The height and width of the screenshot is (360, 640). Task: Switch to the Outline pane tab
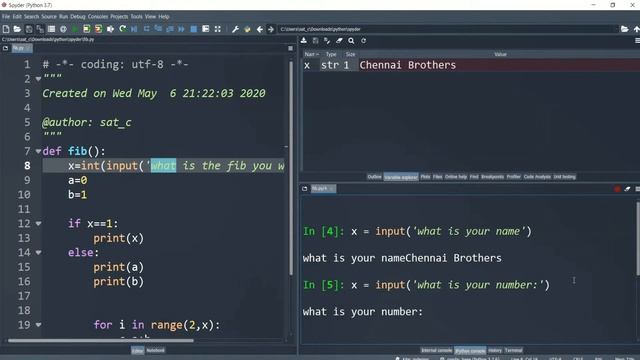pyautogui.click(x=374, y=177)
